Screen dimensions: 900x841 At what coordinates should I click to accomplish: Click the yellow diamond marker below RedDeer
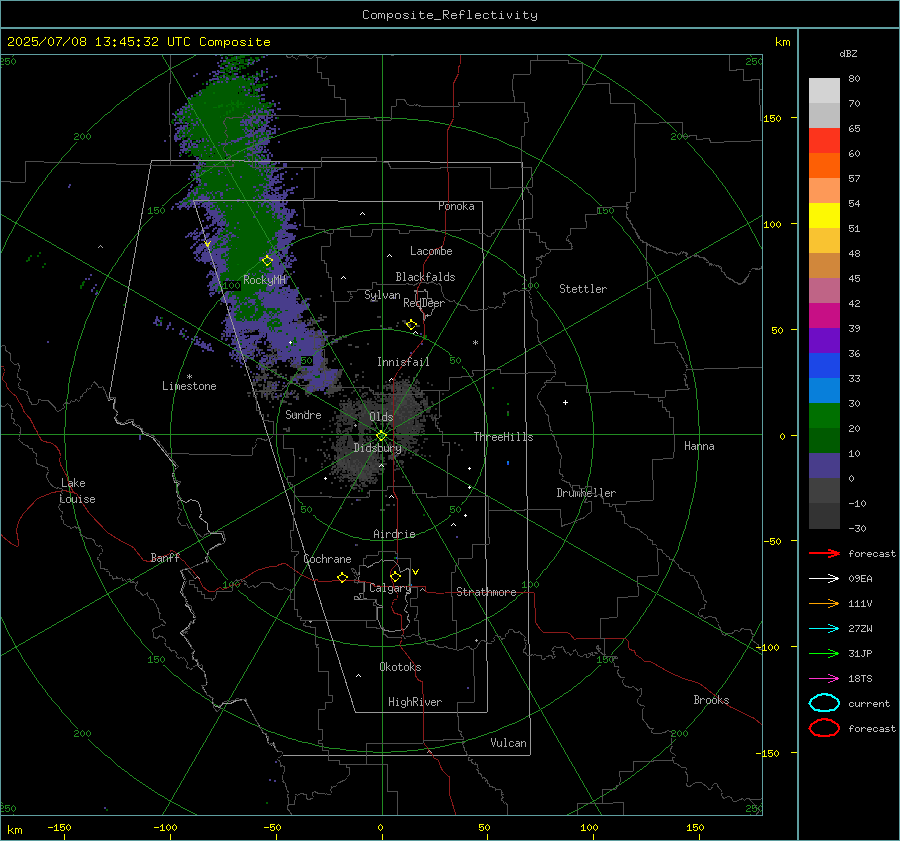click(x=412, y=325)
